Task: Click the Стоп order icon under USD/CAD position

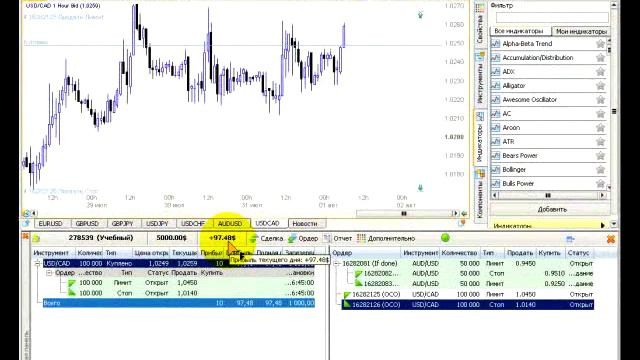Action: (71, 293)
